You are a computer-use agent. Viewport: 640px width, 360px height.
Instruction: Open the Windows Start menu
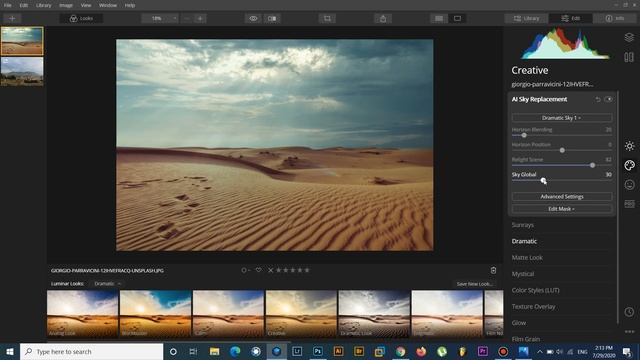10,351
